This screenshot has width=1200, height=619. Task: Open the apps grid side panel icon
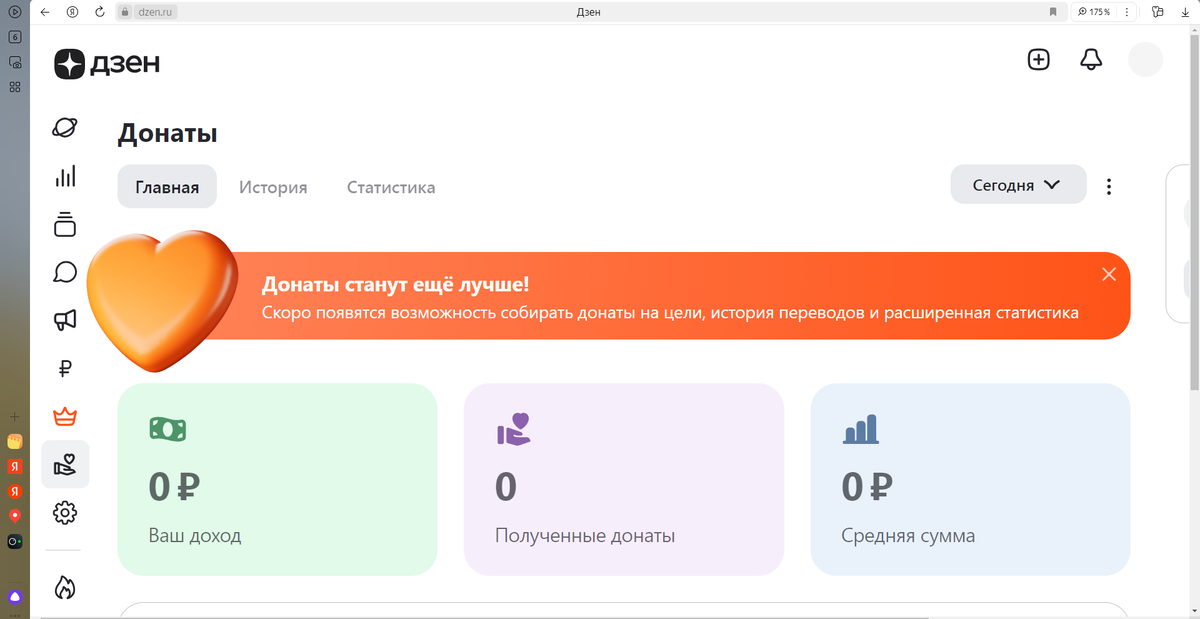[x=15, y=87]
